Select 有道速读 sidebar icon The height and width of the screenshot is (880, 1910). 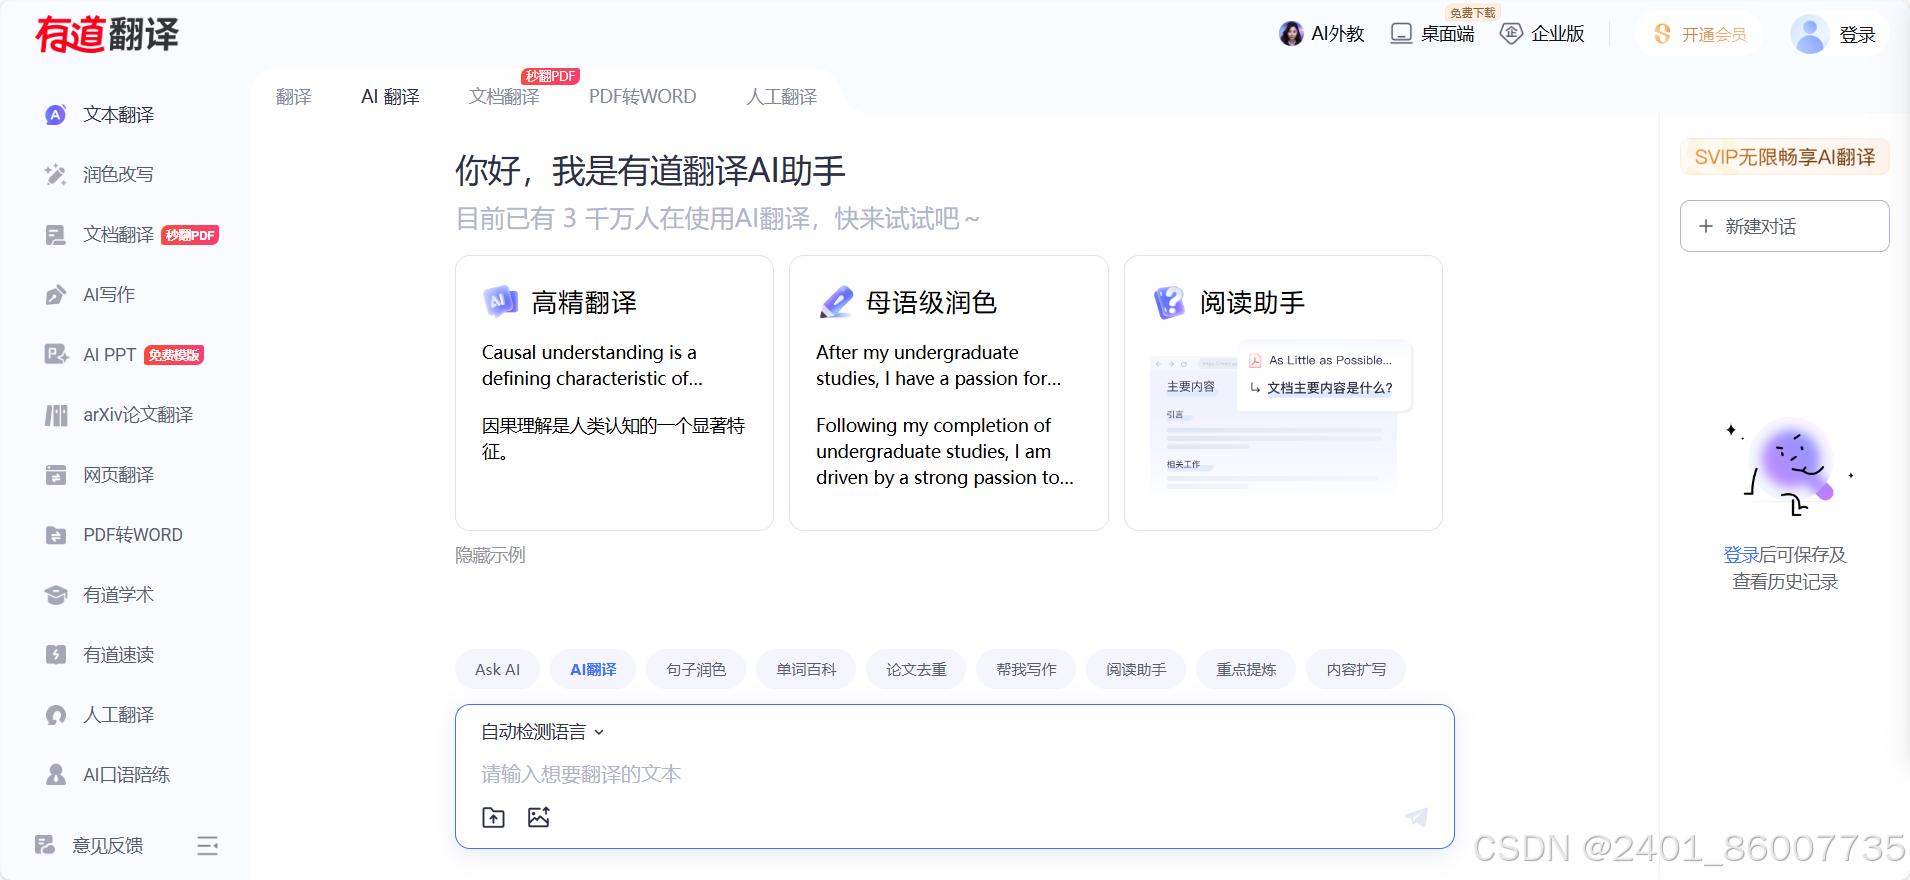(56, 655)
